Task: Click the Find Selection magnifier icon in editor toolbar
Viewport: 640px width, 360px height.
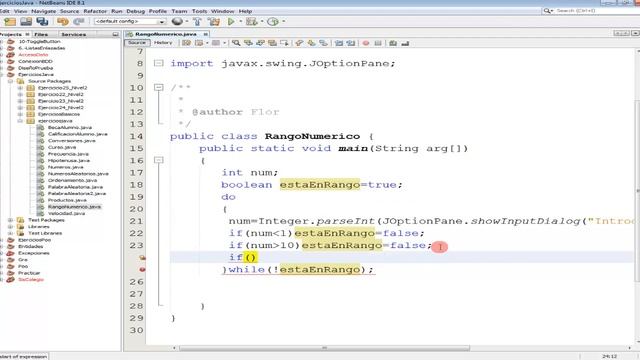Action: tap(236, 43)
